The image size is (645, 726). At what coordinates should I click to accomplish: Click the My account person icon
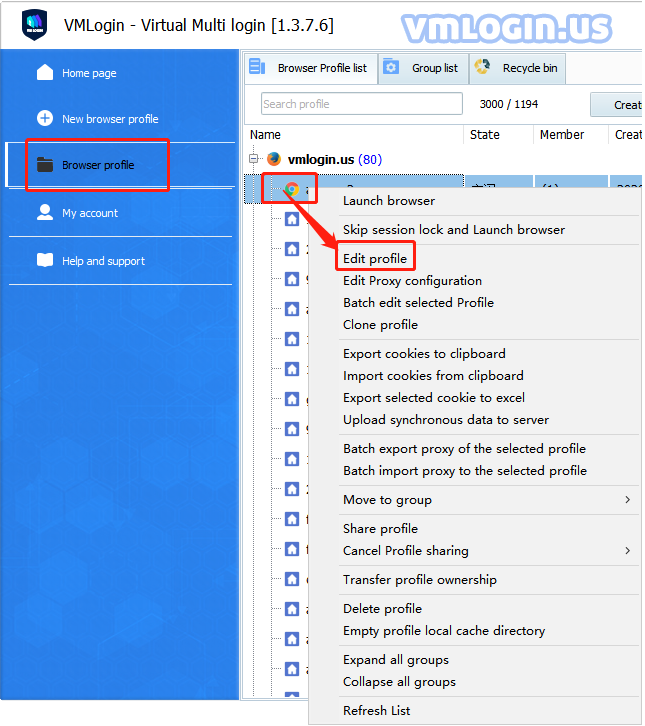[x=45, y=212]
